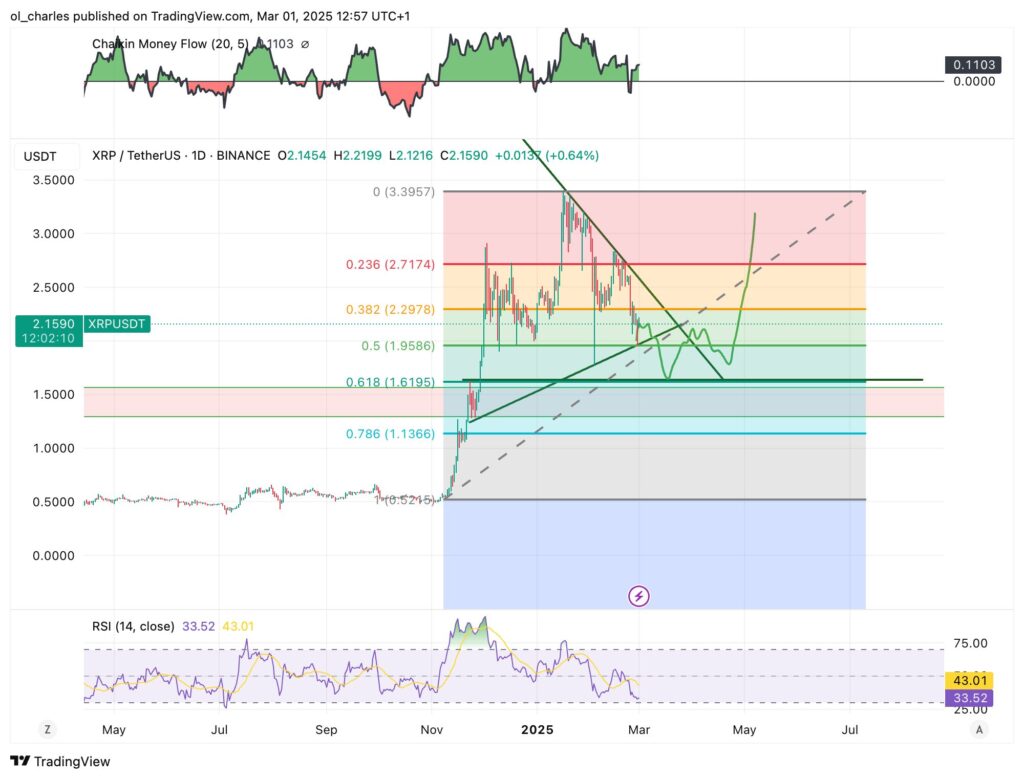The width and height of the screenshot is (1024, 779).
Task: Select the 0.236 (2.7174) Fibonacci label
Action: pos(392,264)
